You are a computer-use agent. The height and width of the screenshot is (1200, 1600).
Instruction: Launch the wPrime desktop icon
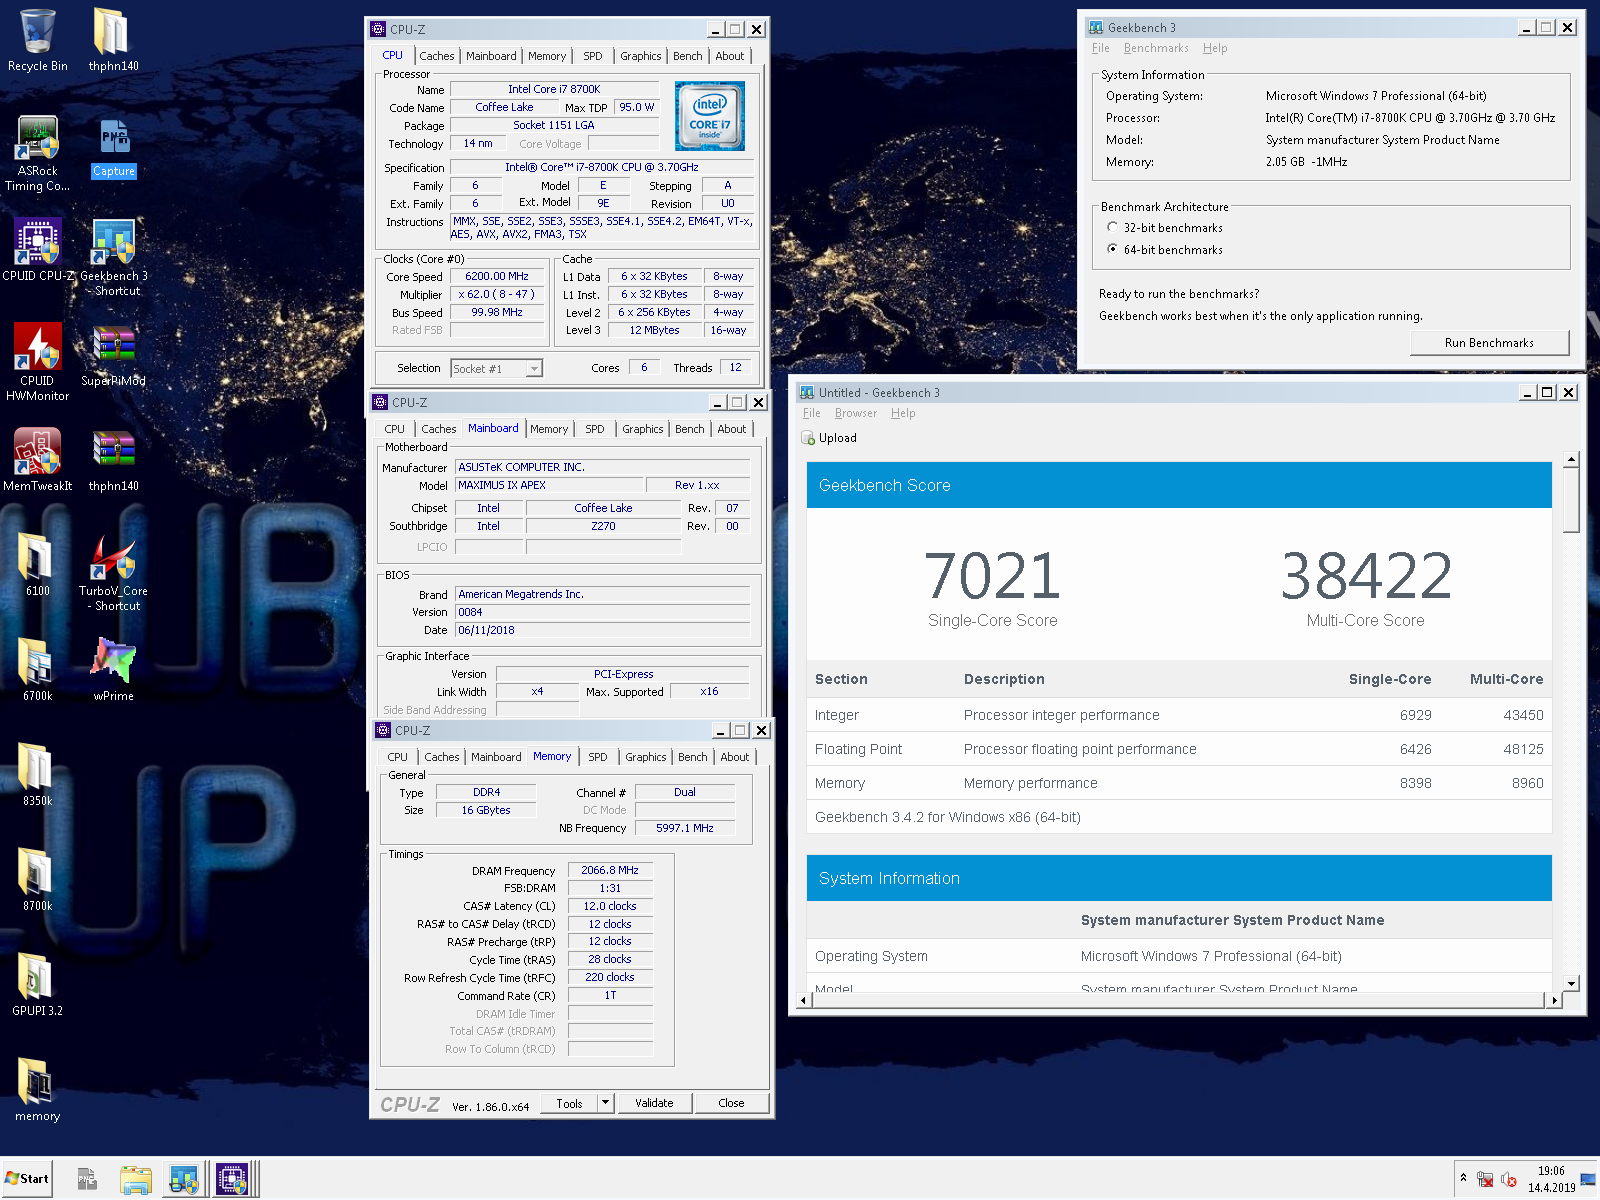point(113,668)
